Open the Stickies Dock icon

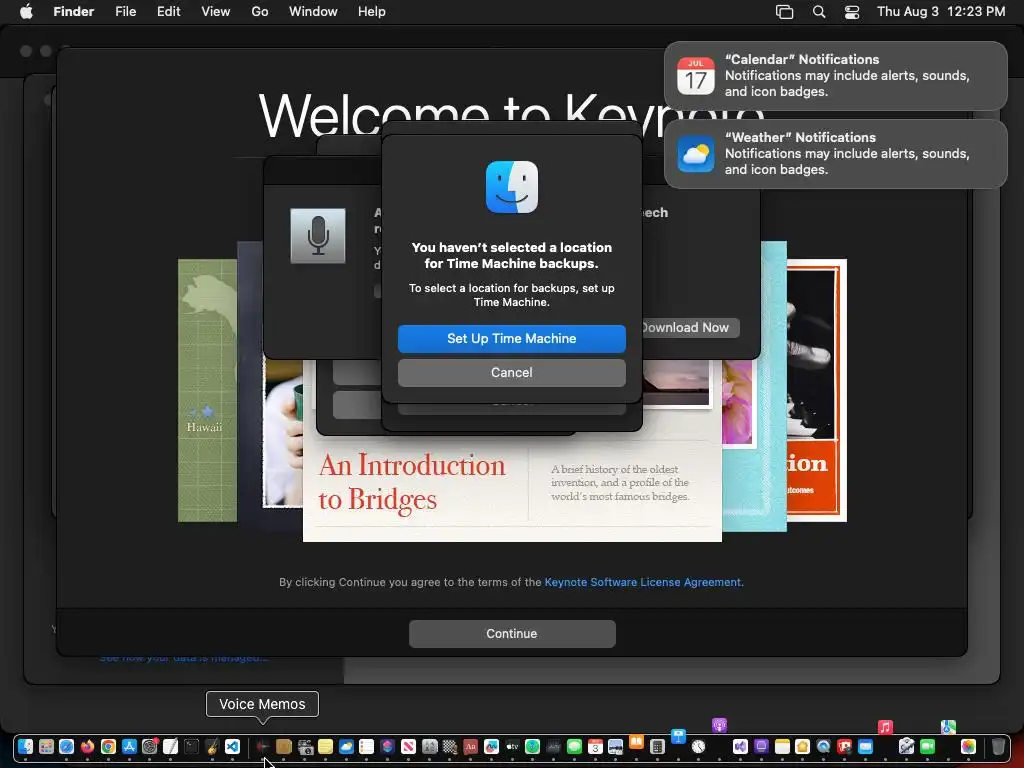pos(325,746)
